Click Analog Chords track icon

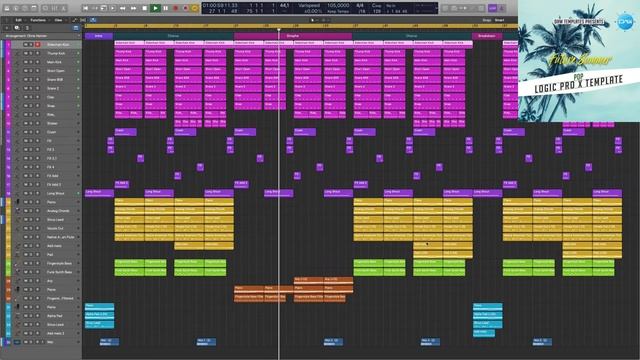pos(18,211)
